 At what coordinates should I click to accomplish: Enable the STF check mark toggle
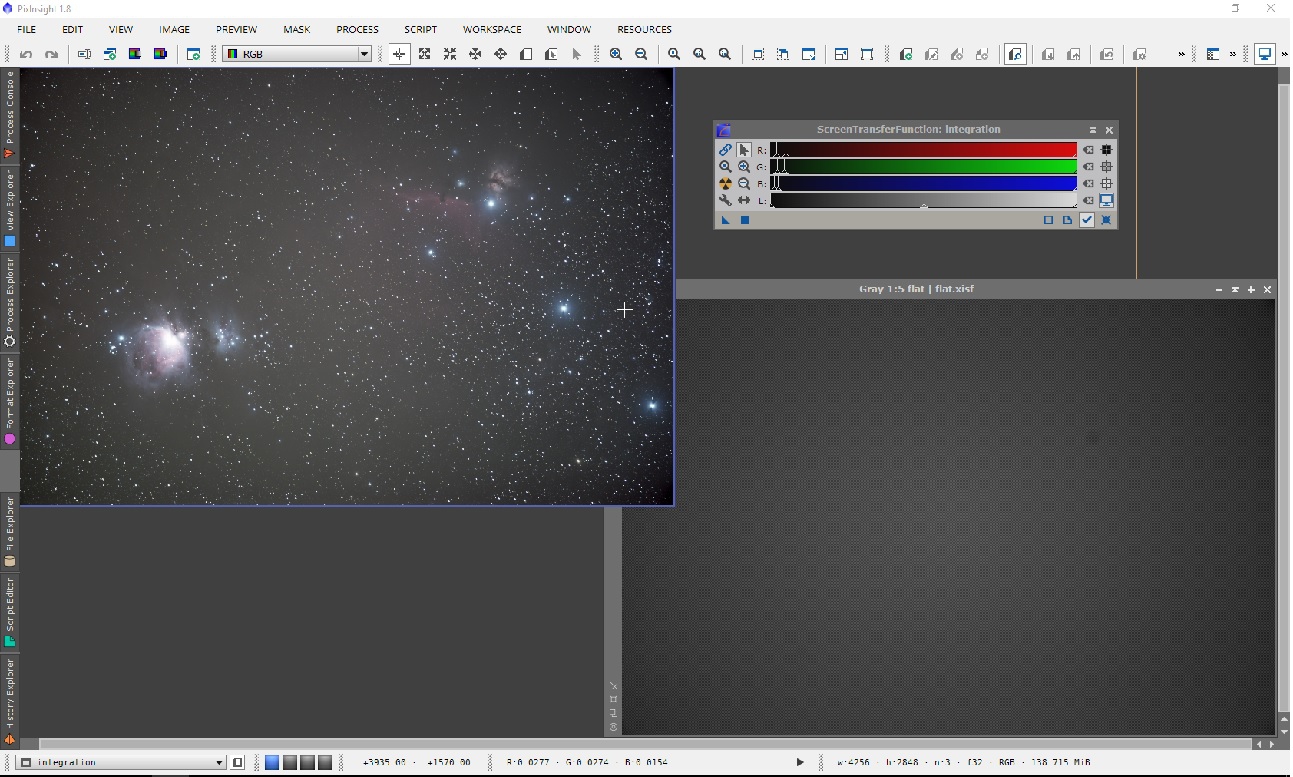pos(1087,220)
